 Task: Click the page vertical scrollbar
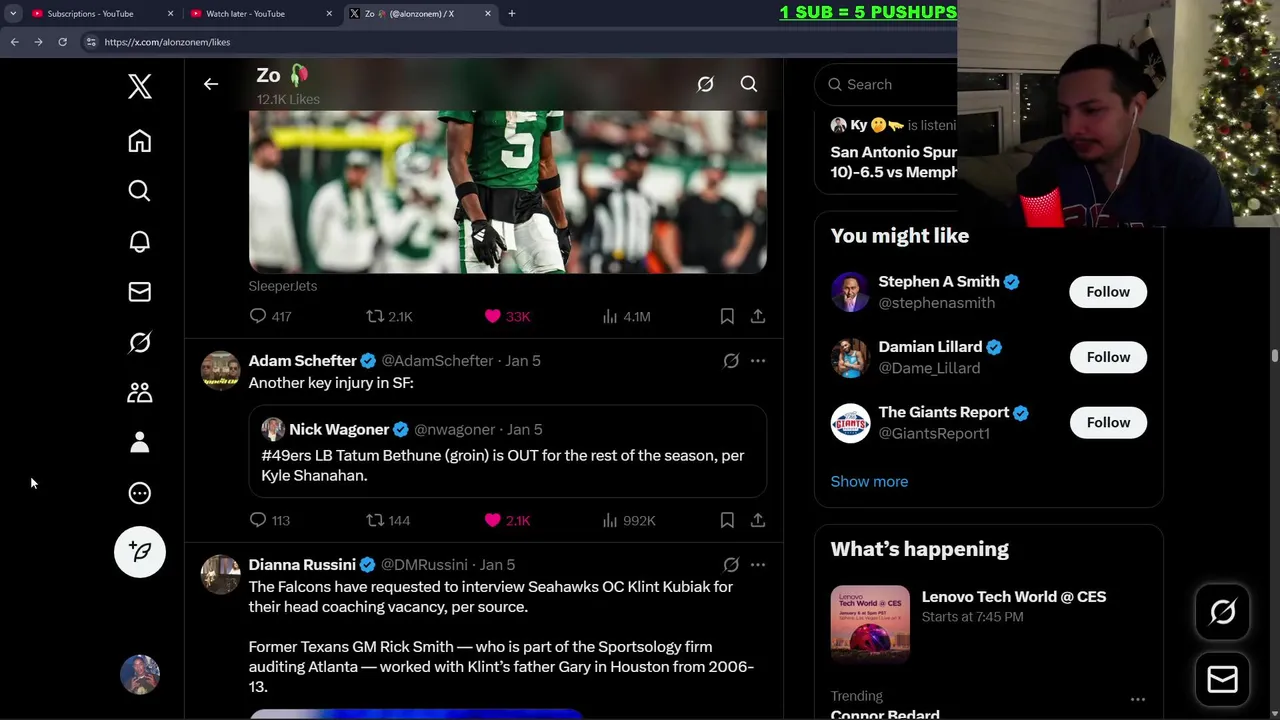click(1274, 356)
